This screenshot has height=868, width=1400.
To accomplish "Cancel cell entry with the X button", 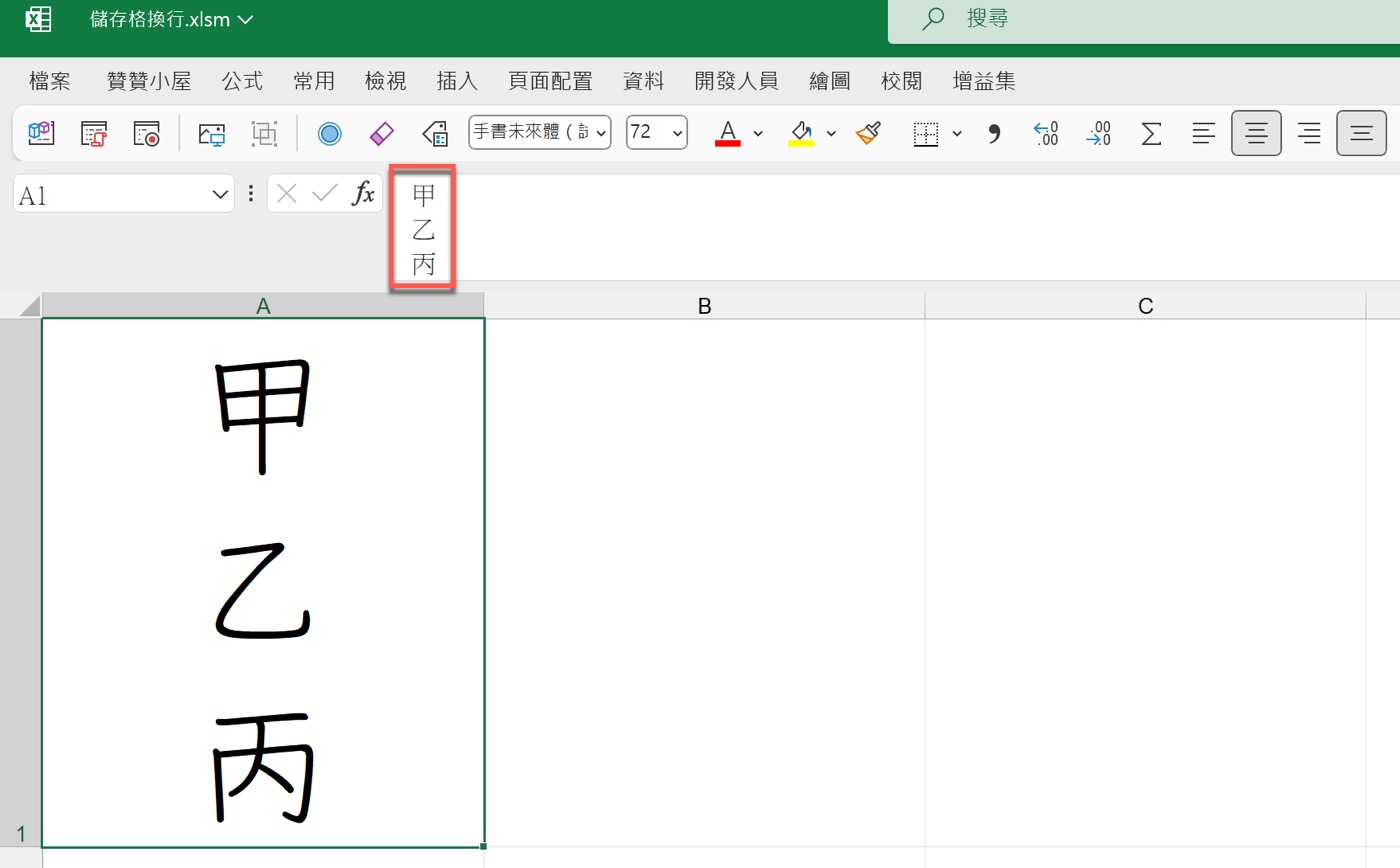I will (286, 193).
